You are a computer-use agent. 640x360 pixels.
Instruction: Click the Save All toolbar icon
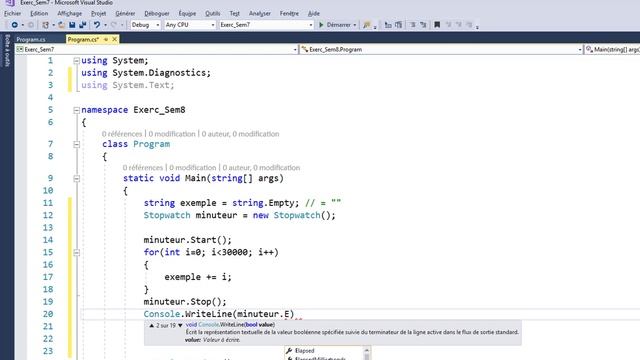83,25
